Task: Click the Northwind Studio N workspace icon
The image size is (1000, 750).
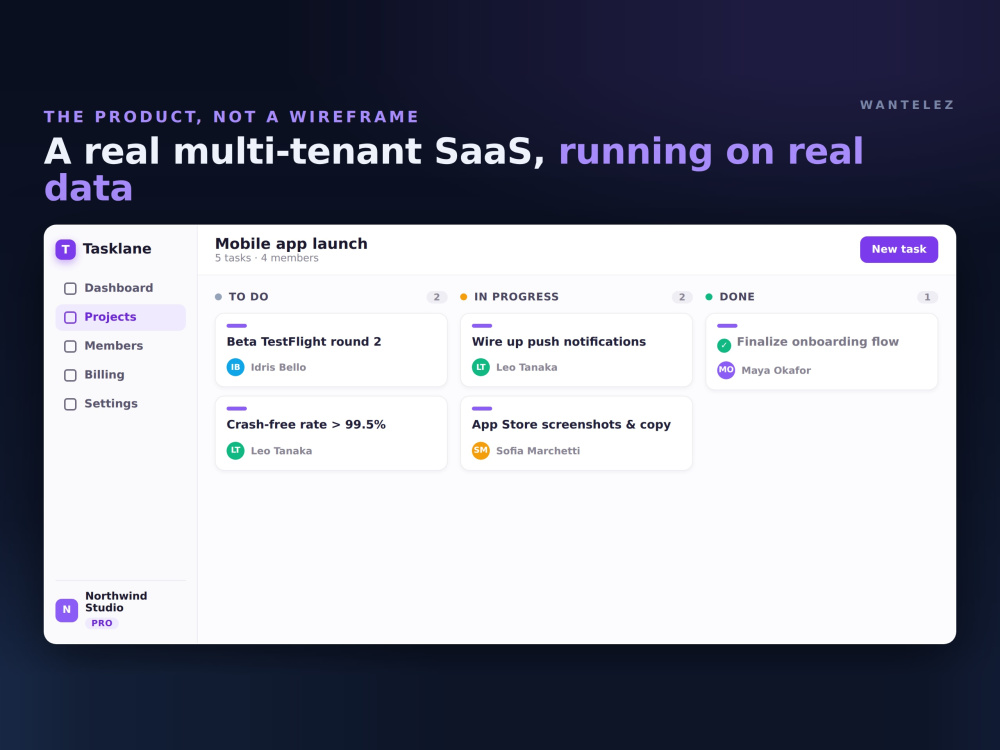Action: pyautogui.click(x=67, y=610)
